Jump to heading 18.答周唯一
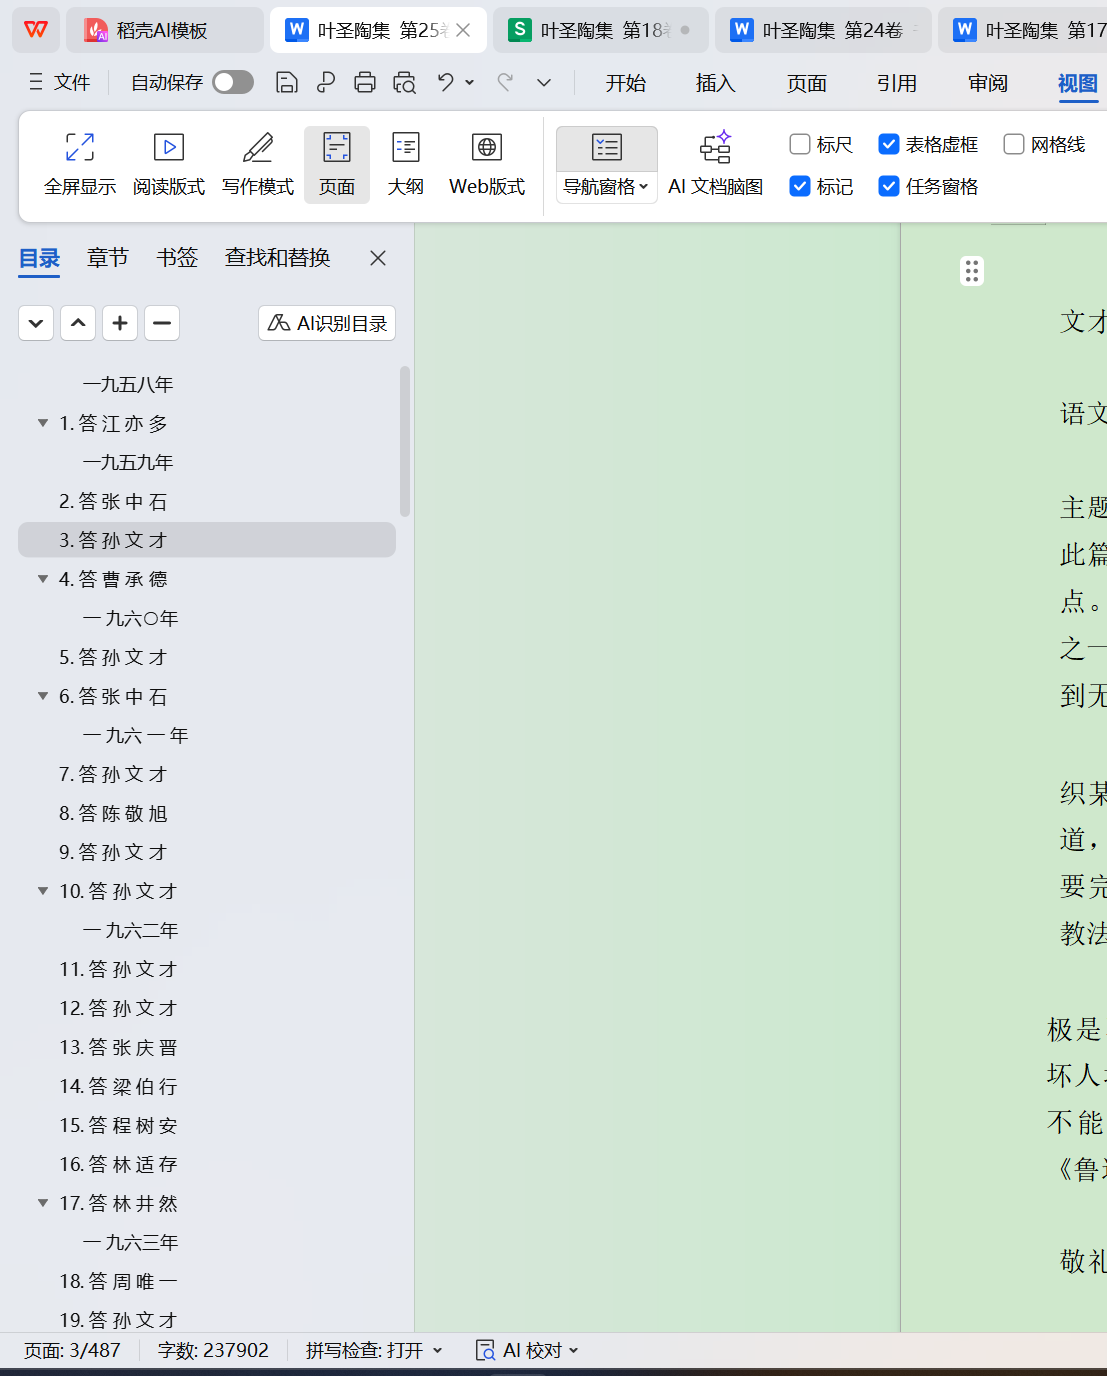1107x1376 pixels. pos(207,1281)
